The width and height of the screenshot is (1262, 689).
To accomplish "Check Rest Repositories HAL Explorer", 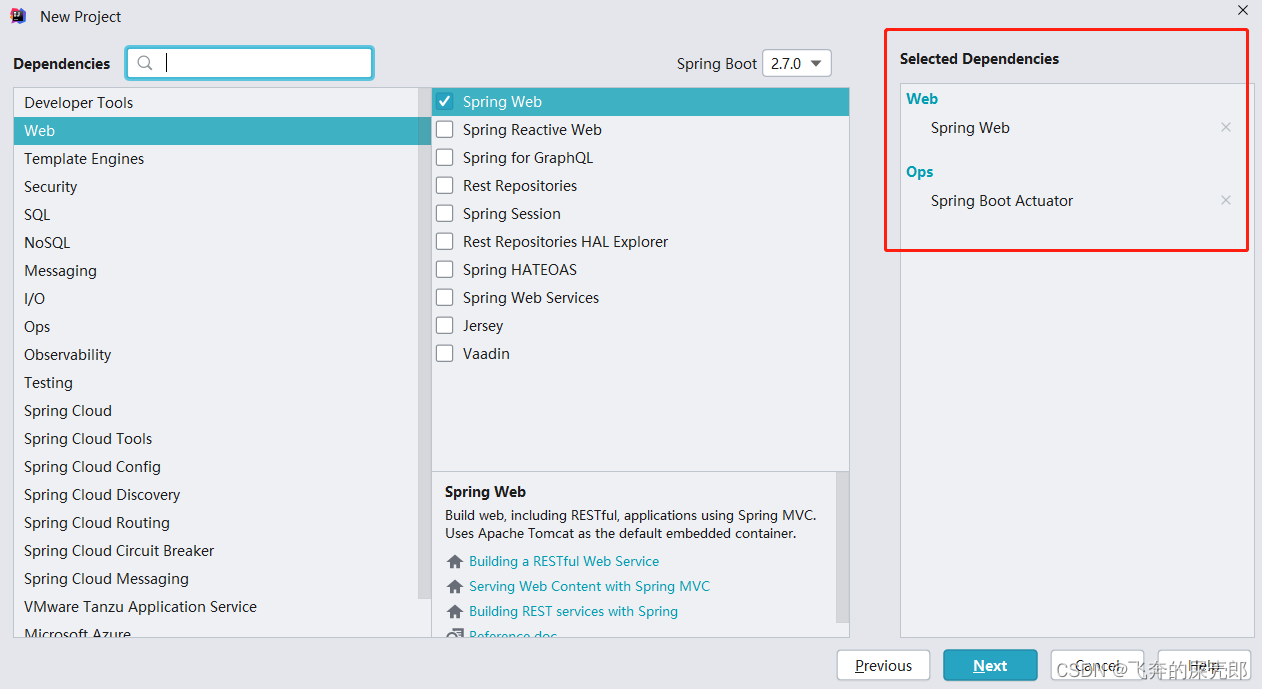I will 444,241.
